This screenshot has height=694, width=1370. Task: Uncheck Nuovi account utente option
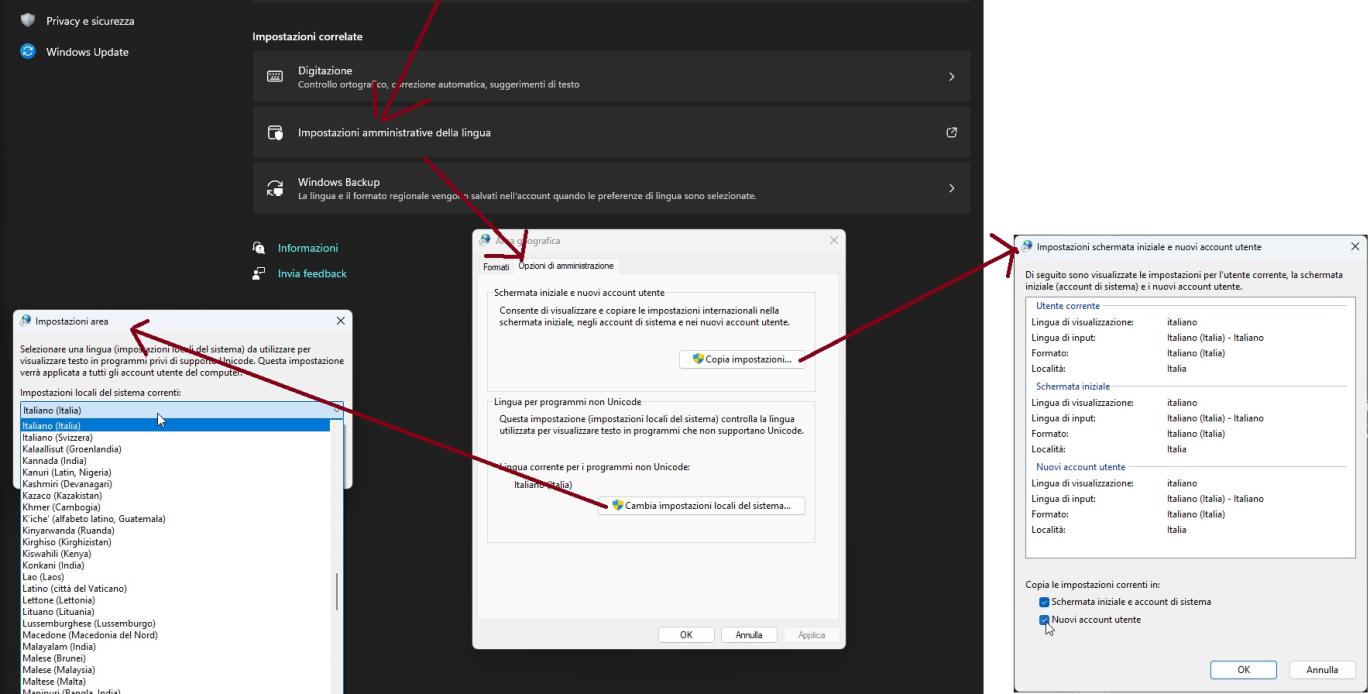pos(1044,620)
